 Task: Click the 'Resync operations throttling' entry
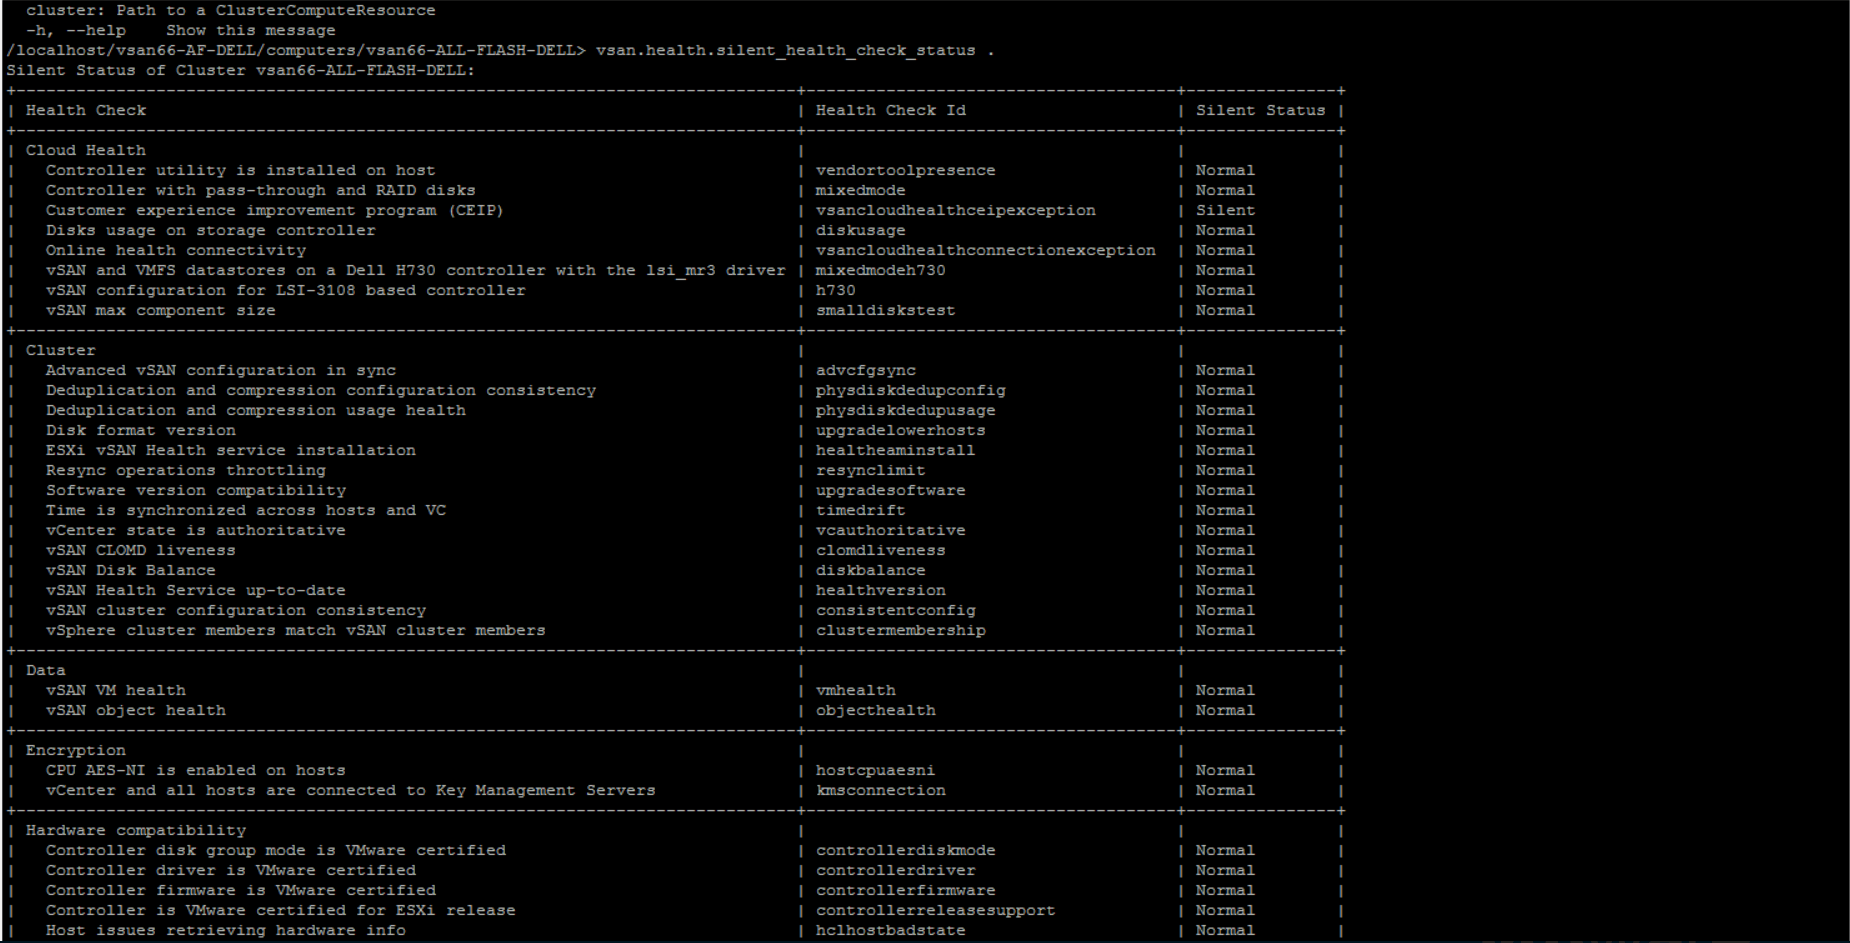(185, 470)
